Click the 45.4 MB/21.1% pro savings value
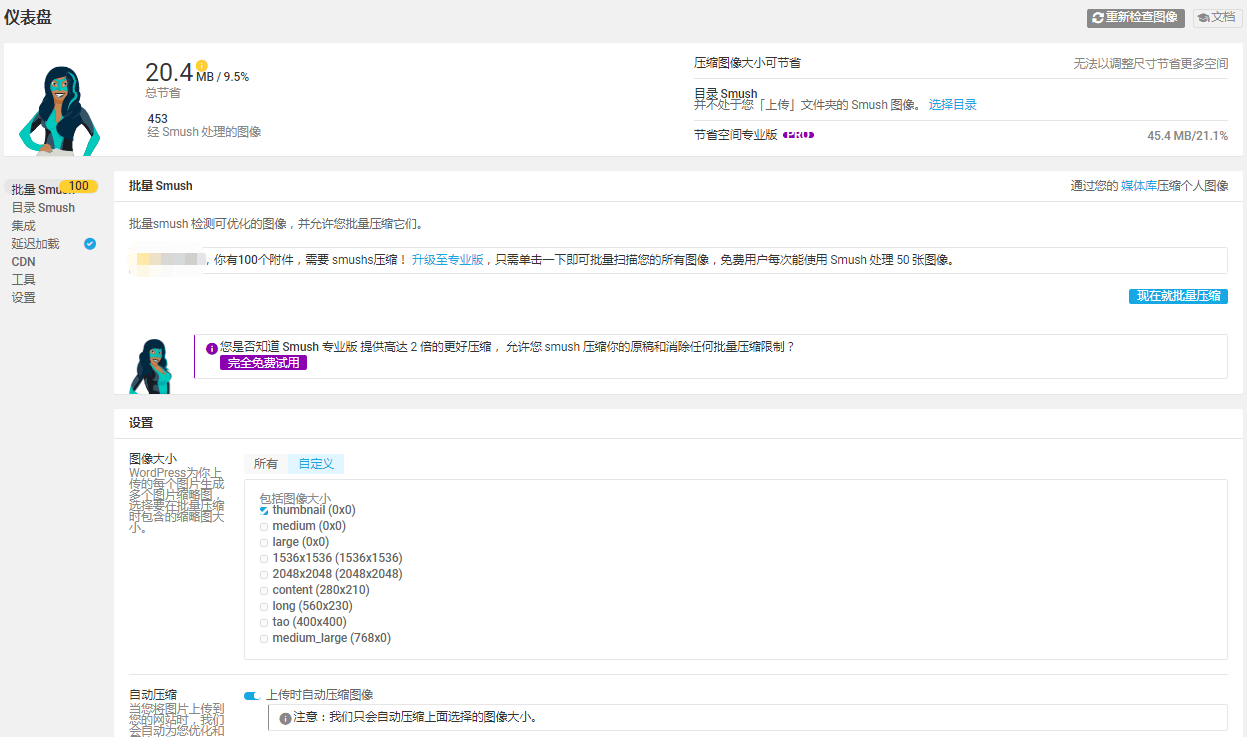 tap(1188, 136)
